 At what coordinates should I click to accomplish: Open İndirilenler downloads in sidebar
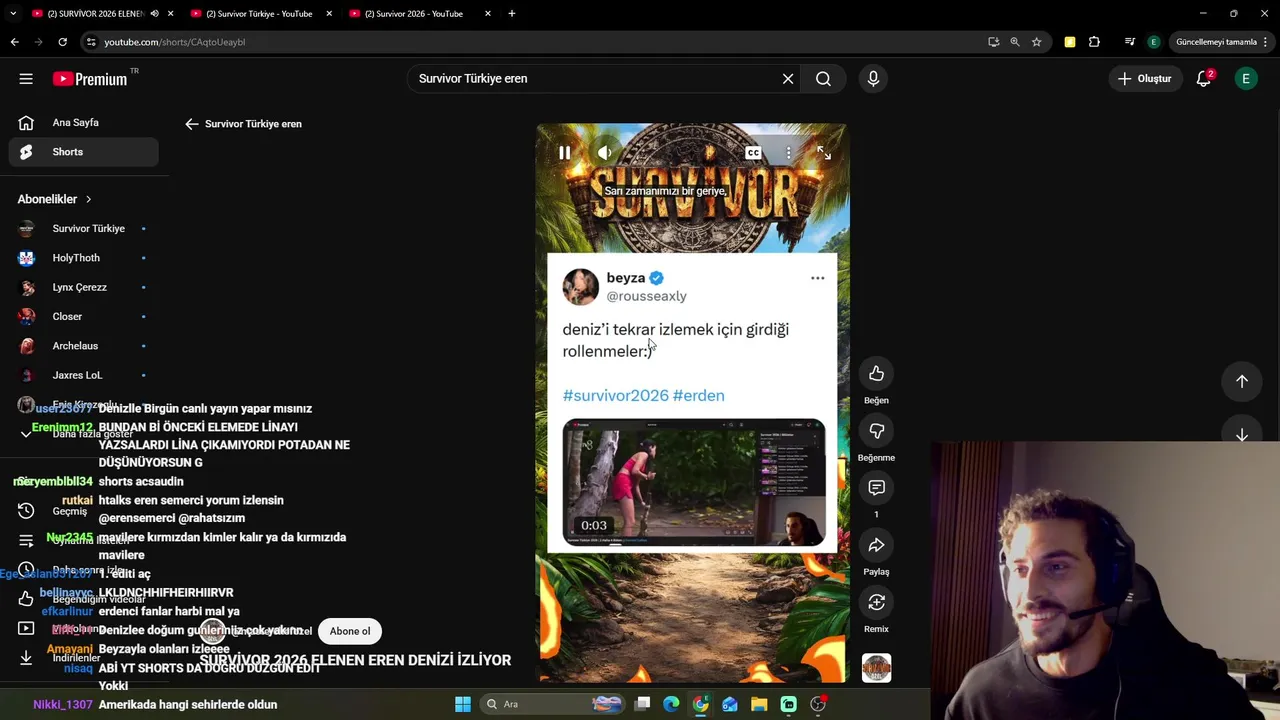(84, 658)
